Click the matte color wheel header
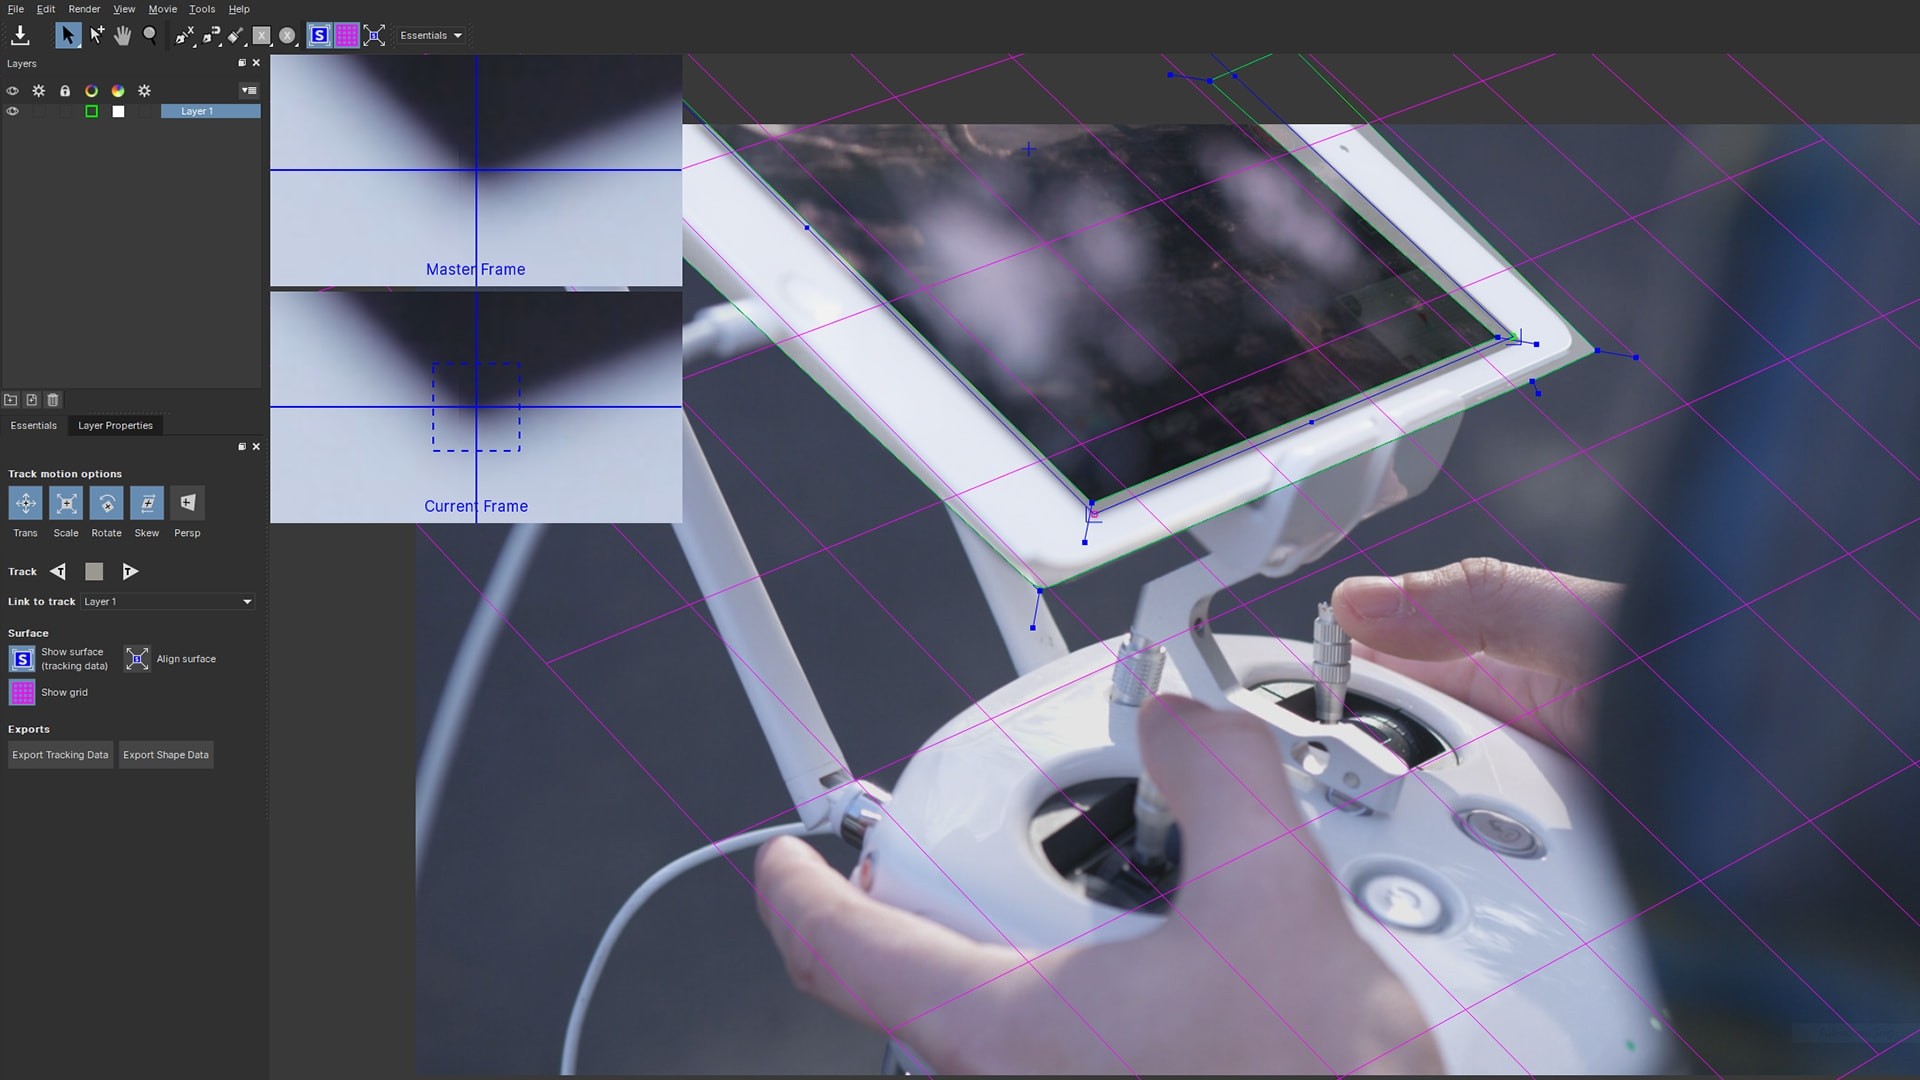 pyautogui.click(x=118, y=91)
